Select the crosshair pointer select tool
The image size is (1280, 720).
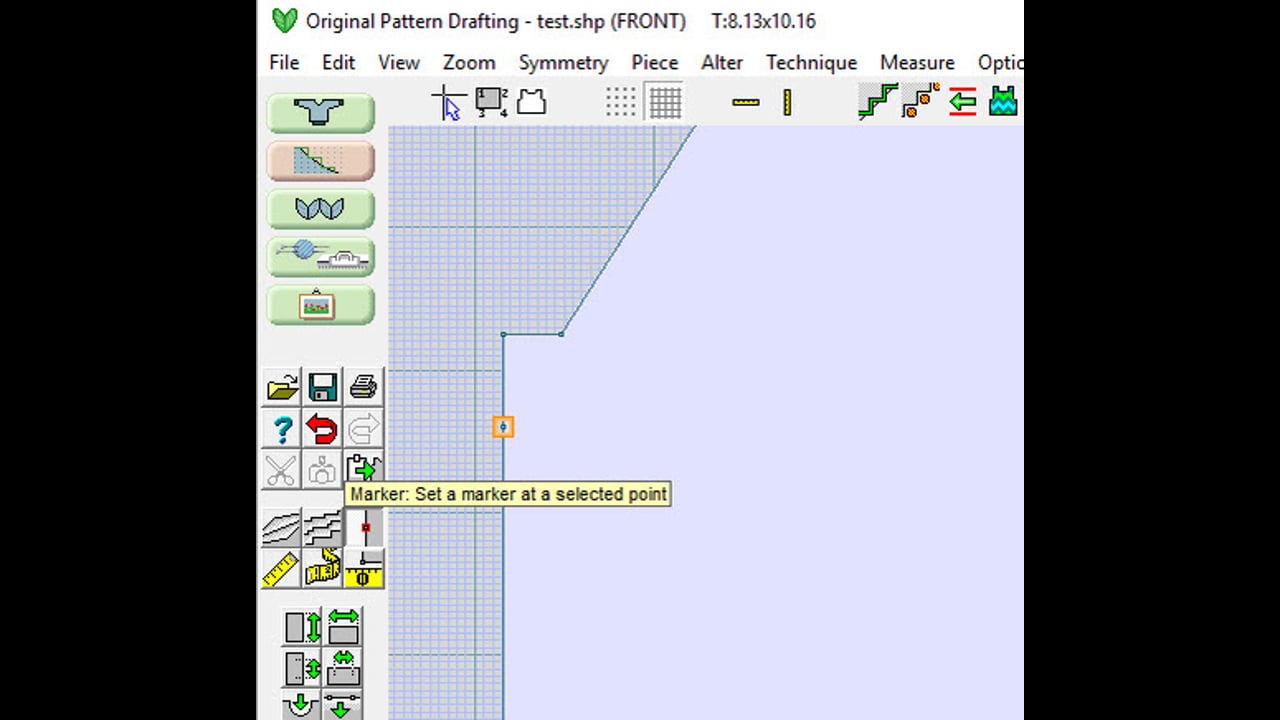[447, 102]
